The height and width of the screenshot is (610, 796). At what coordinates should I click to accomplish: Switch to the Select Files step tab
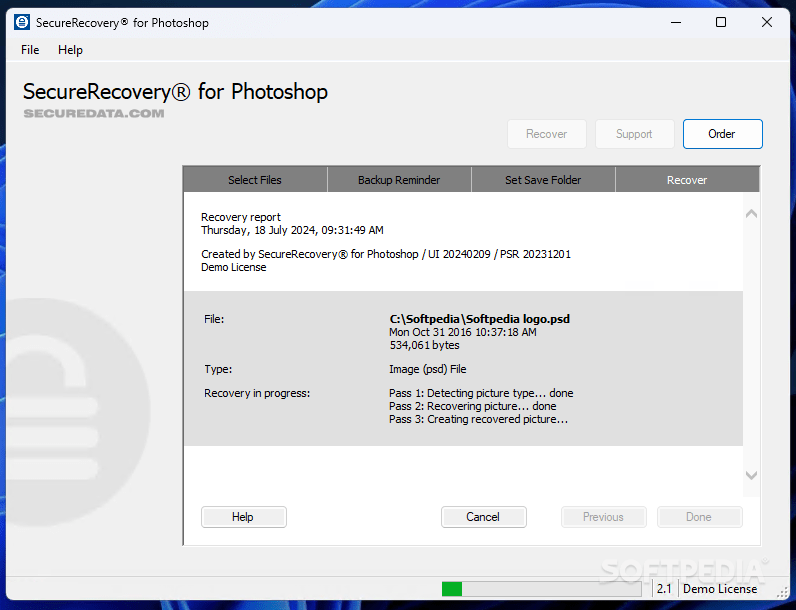click(x=255, y=180)
